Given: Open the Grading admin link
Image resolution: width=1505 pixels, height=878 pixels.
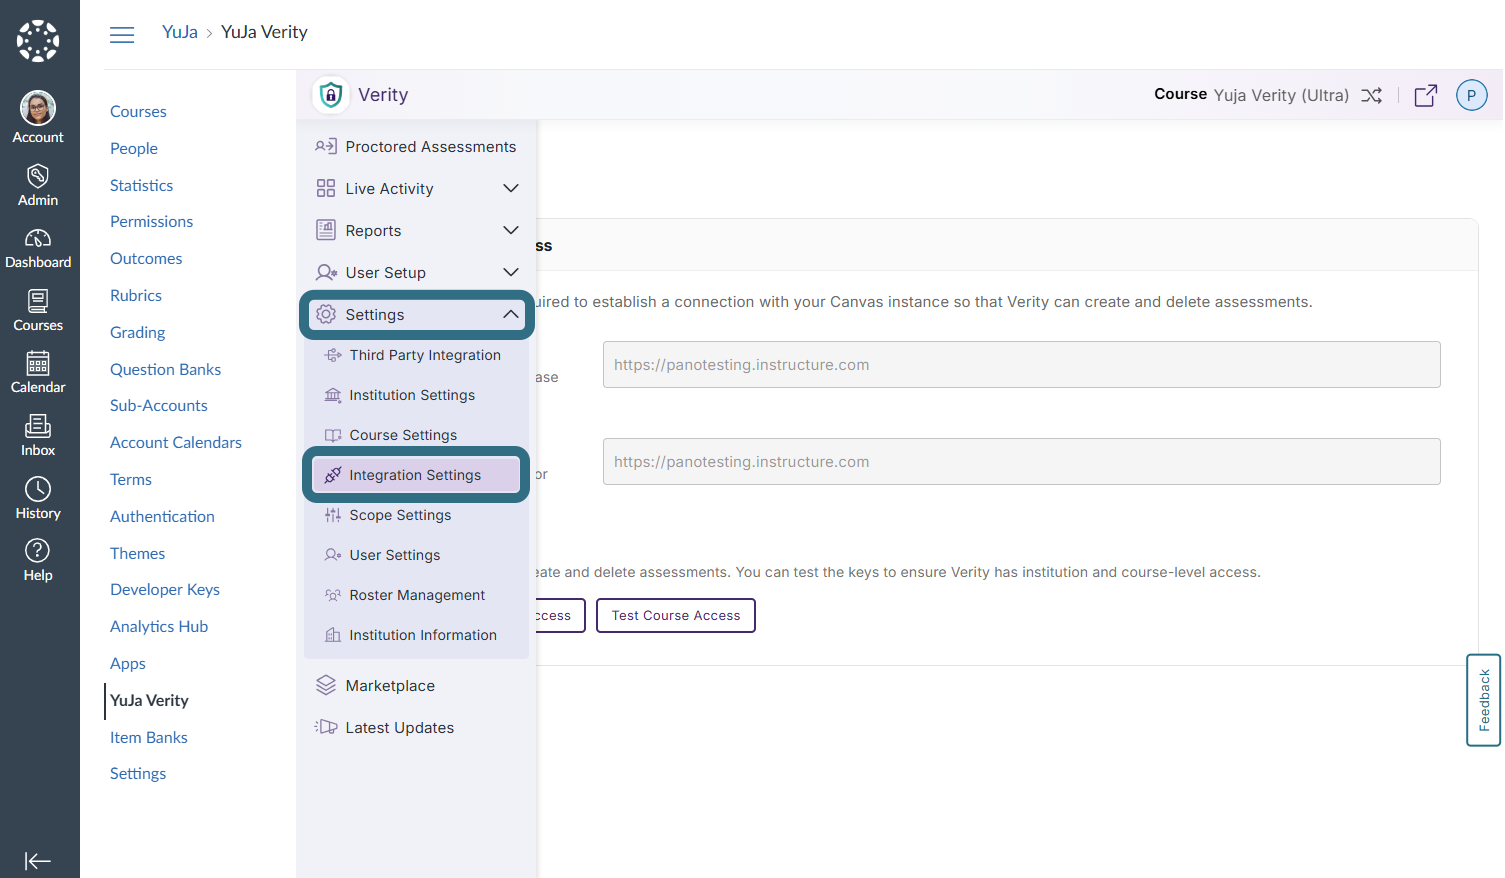Looking at the screenshot, I should click(x=138, y=332).
